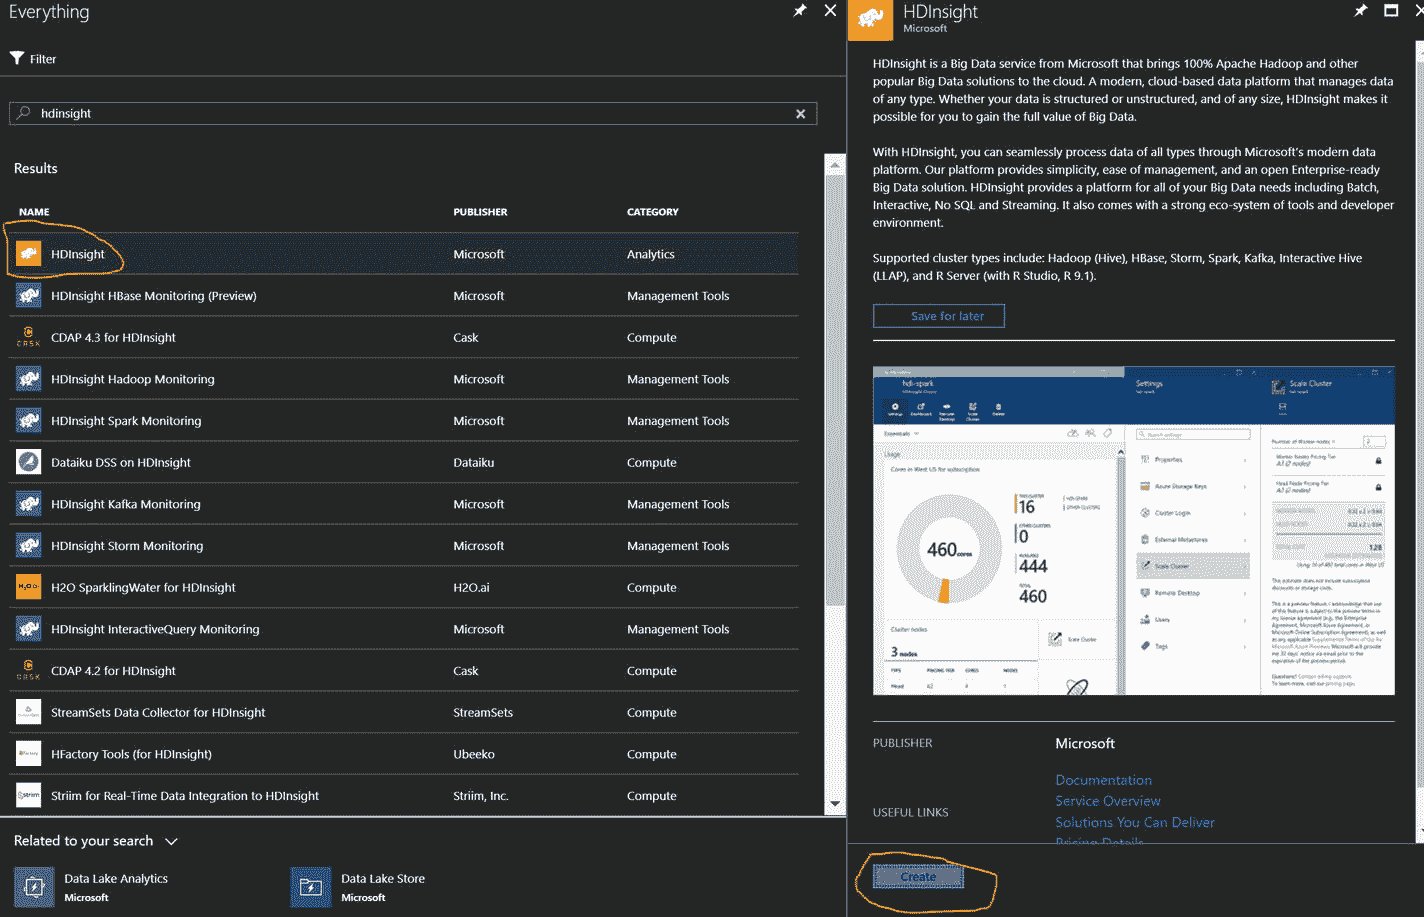Select HDInsight Kafka Monitoring text

[x=126, y=504]
